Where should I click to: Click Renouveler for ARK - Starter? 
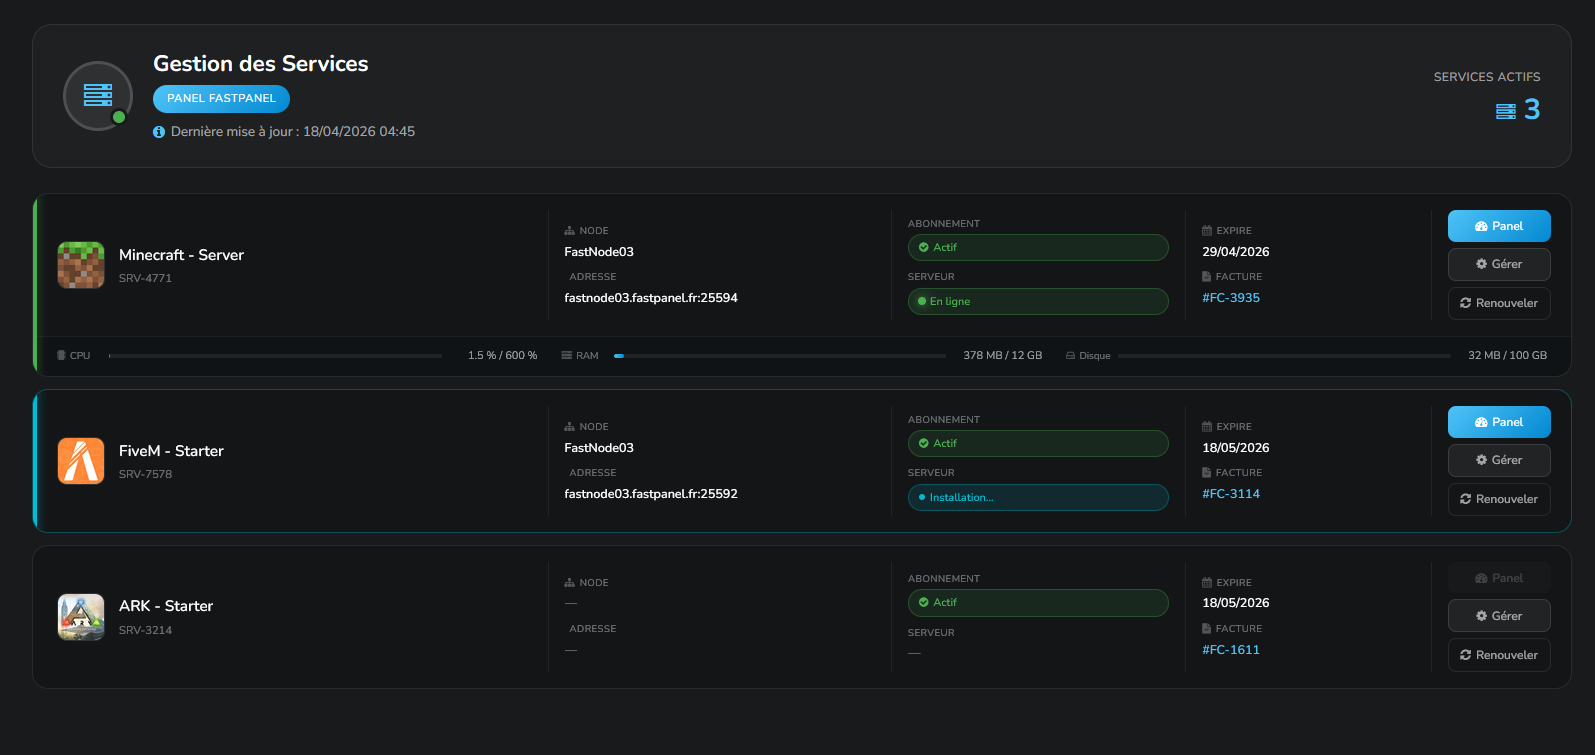[1499, 655]
